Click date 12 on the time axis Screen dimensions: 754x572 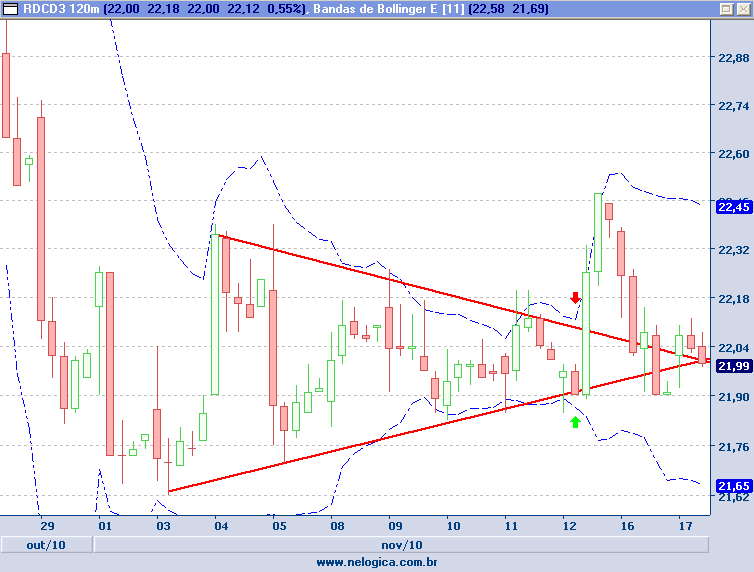pyautogui.click(x=569, y=525)
